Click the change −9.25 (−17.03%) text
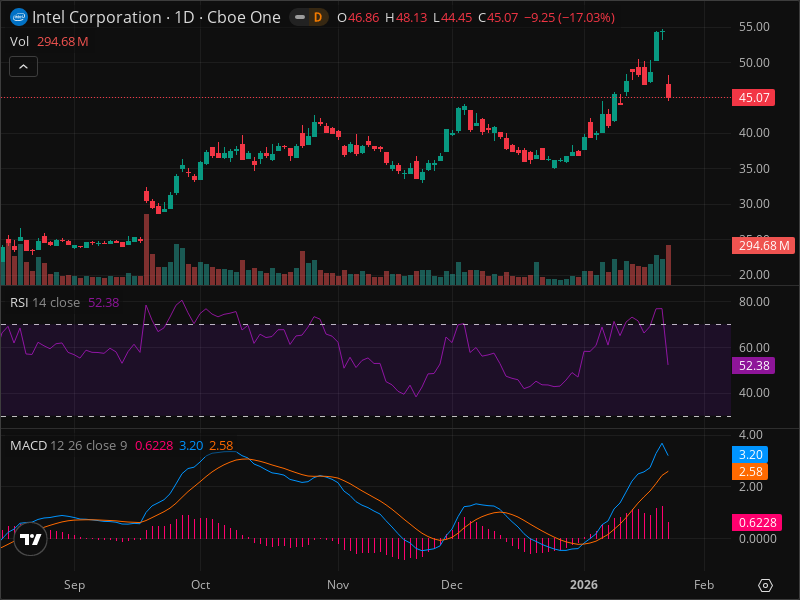Screen dimensions: 800x600 (x=570, y=18)
